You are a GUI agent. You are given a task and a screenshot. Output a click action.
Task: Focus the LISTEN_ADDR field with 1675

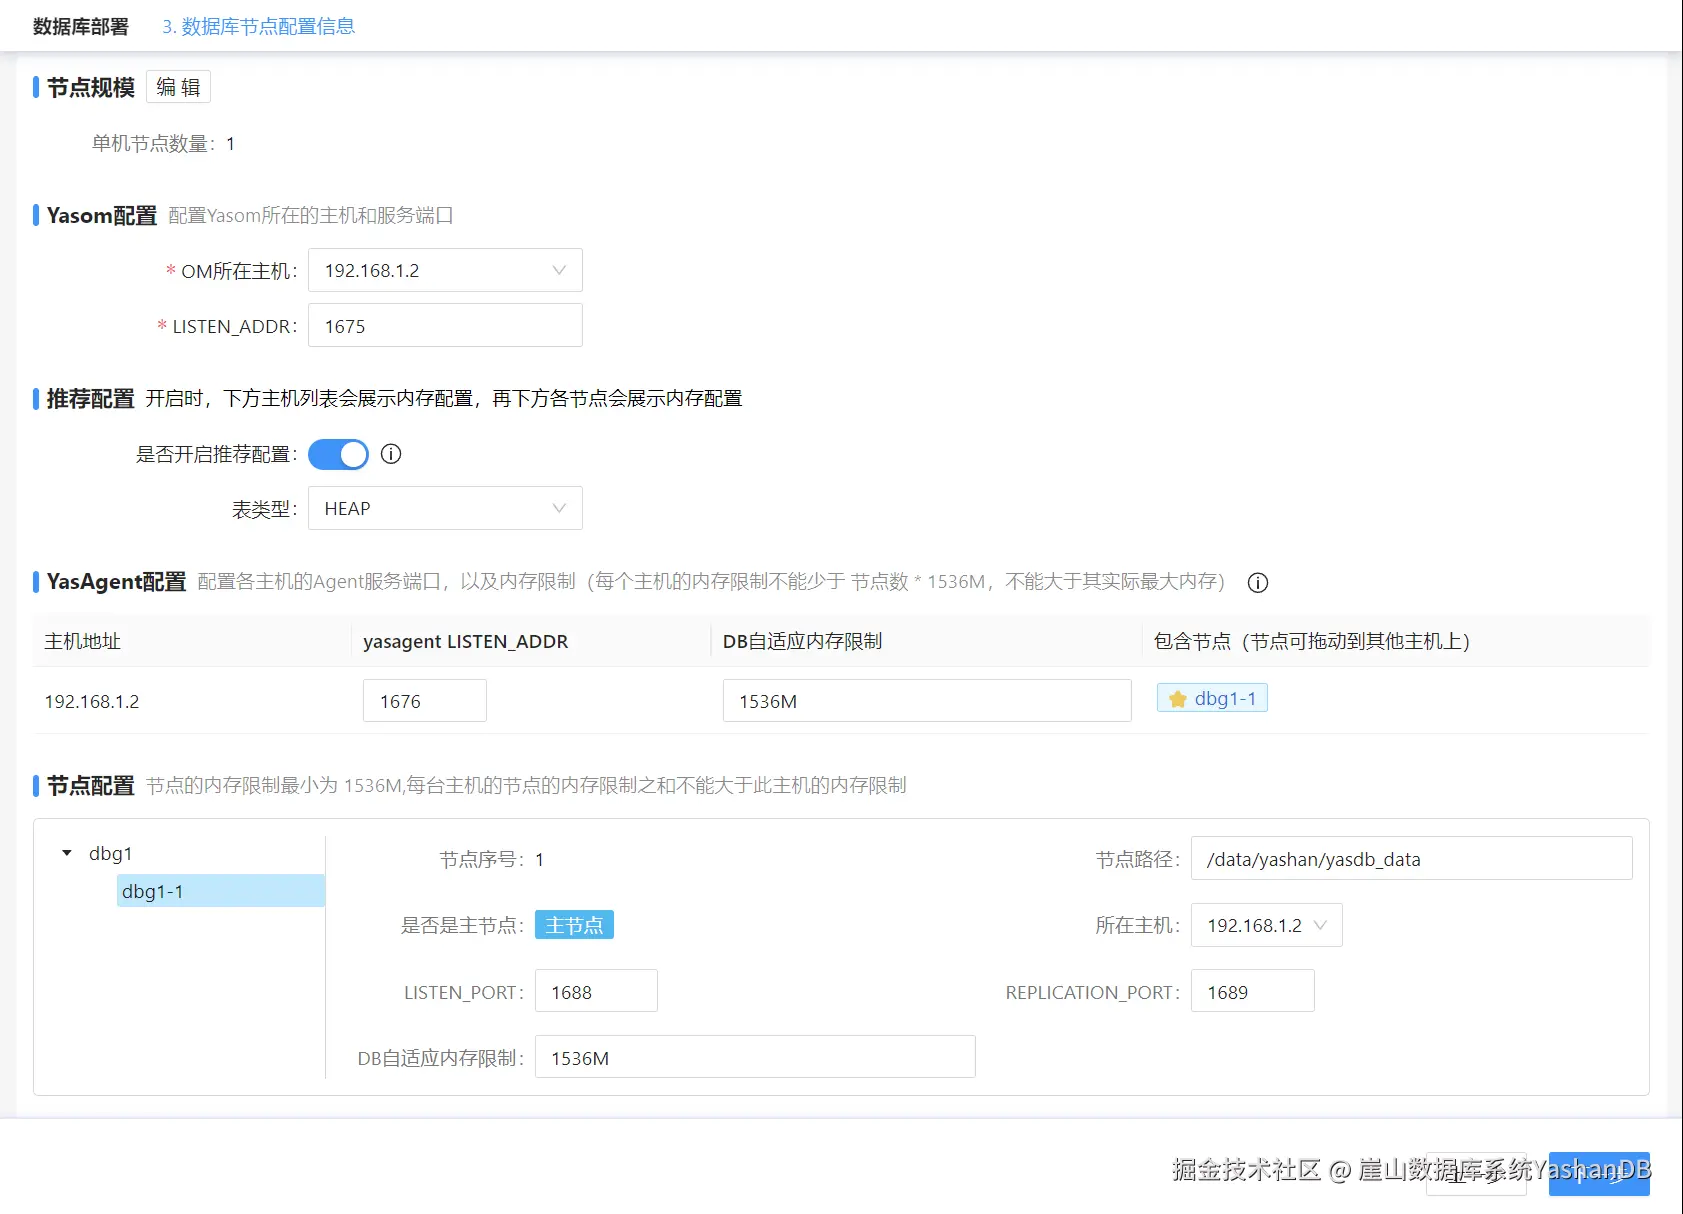445,326
